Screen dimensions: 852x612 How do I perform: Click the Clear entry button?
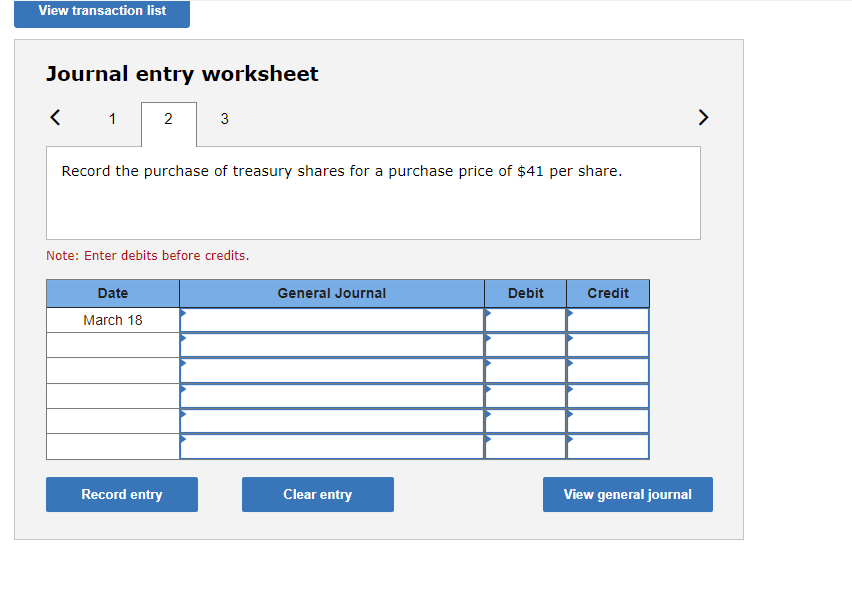tap(317, 494)
